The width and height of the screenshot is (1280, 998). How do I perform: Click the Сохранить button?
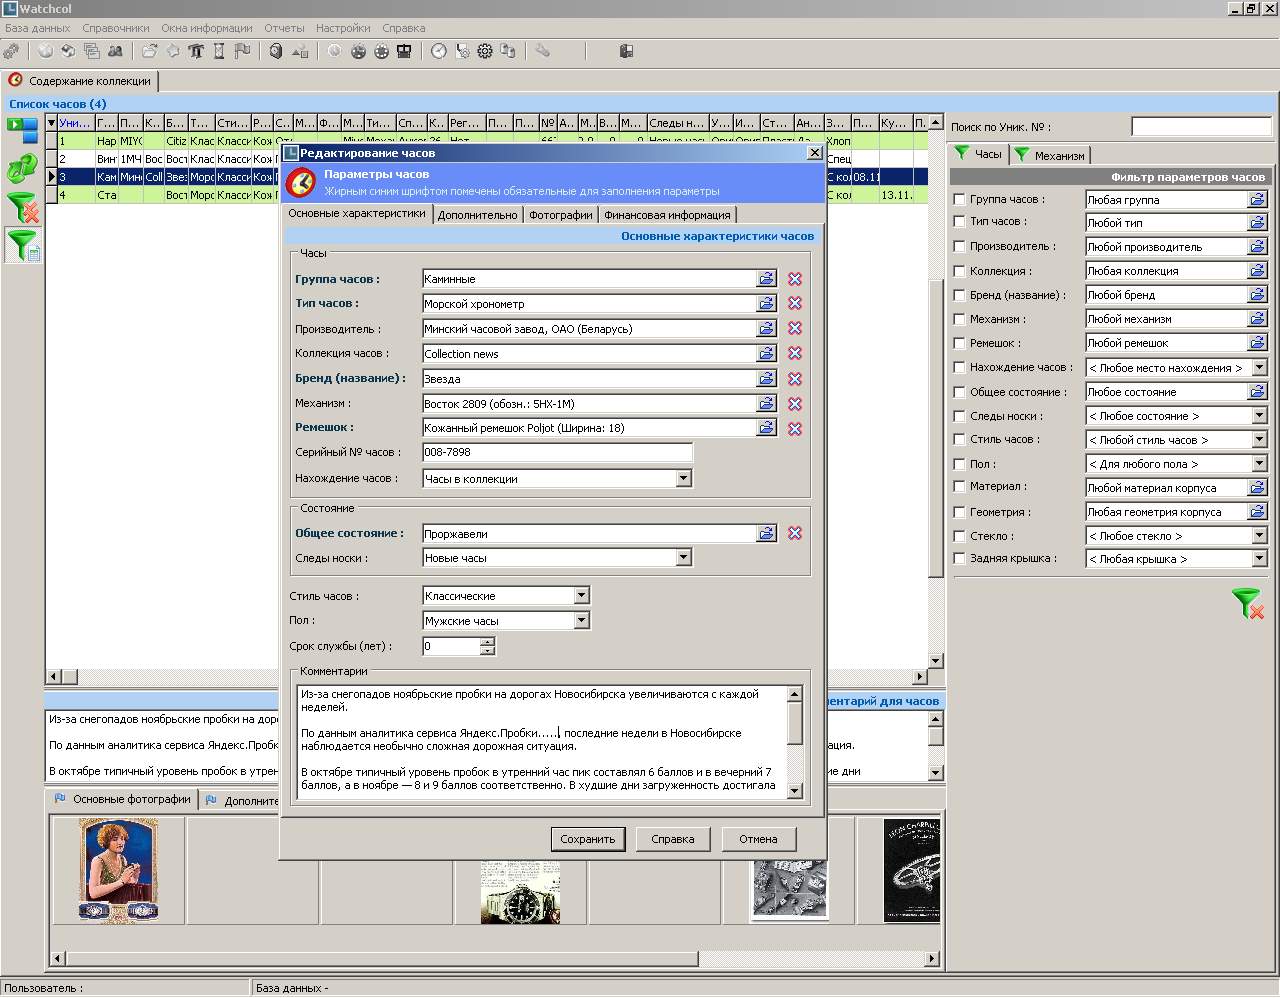pyautogui.click(x=588, y=839)
